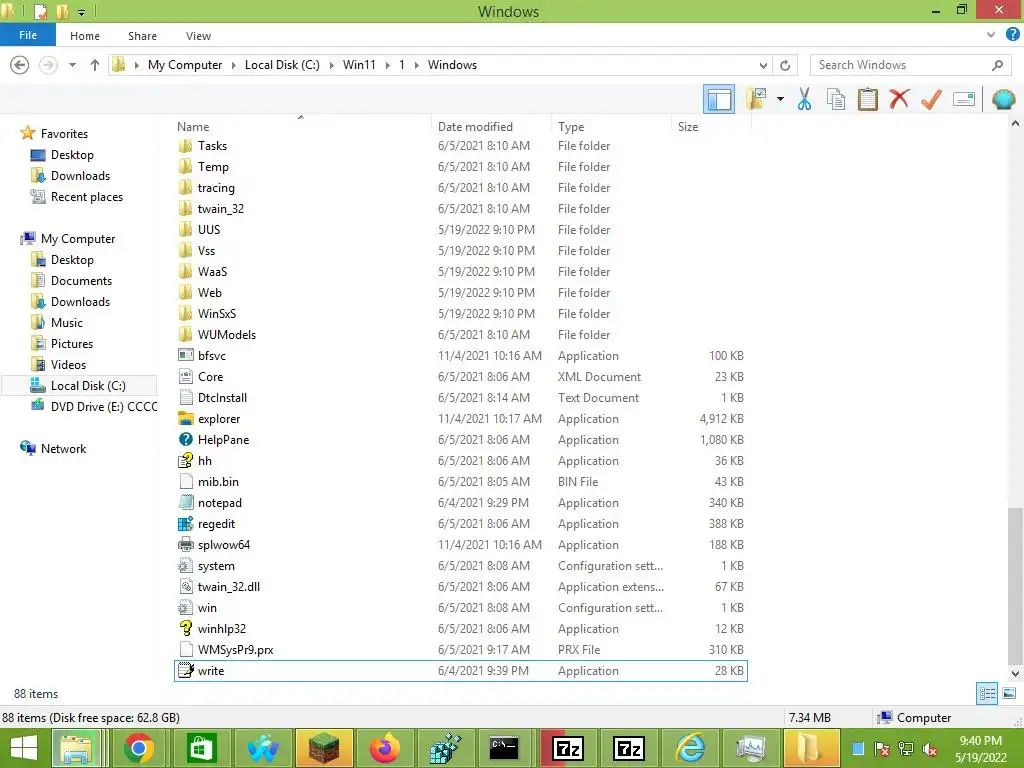Open Google Chrome from the taskbar
The width and height of the screenshot is (1024, 768).
(x=139, y=748)
